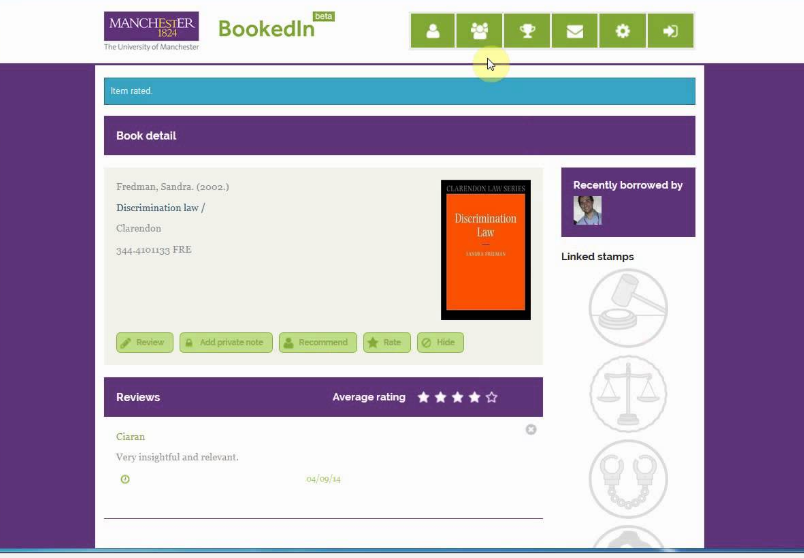
Task: Click the Recommend button
Action: (317, 342)
